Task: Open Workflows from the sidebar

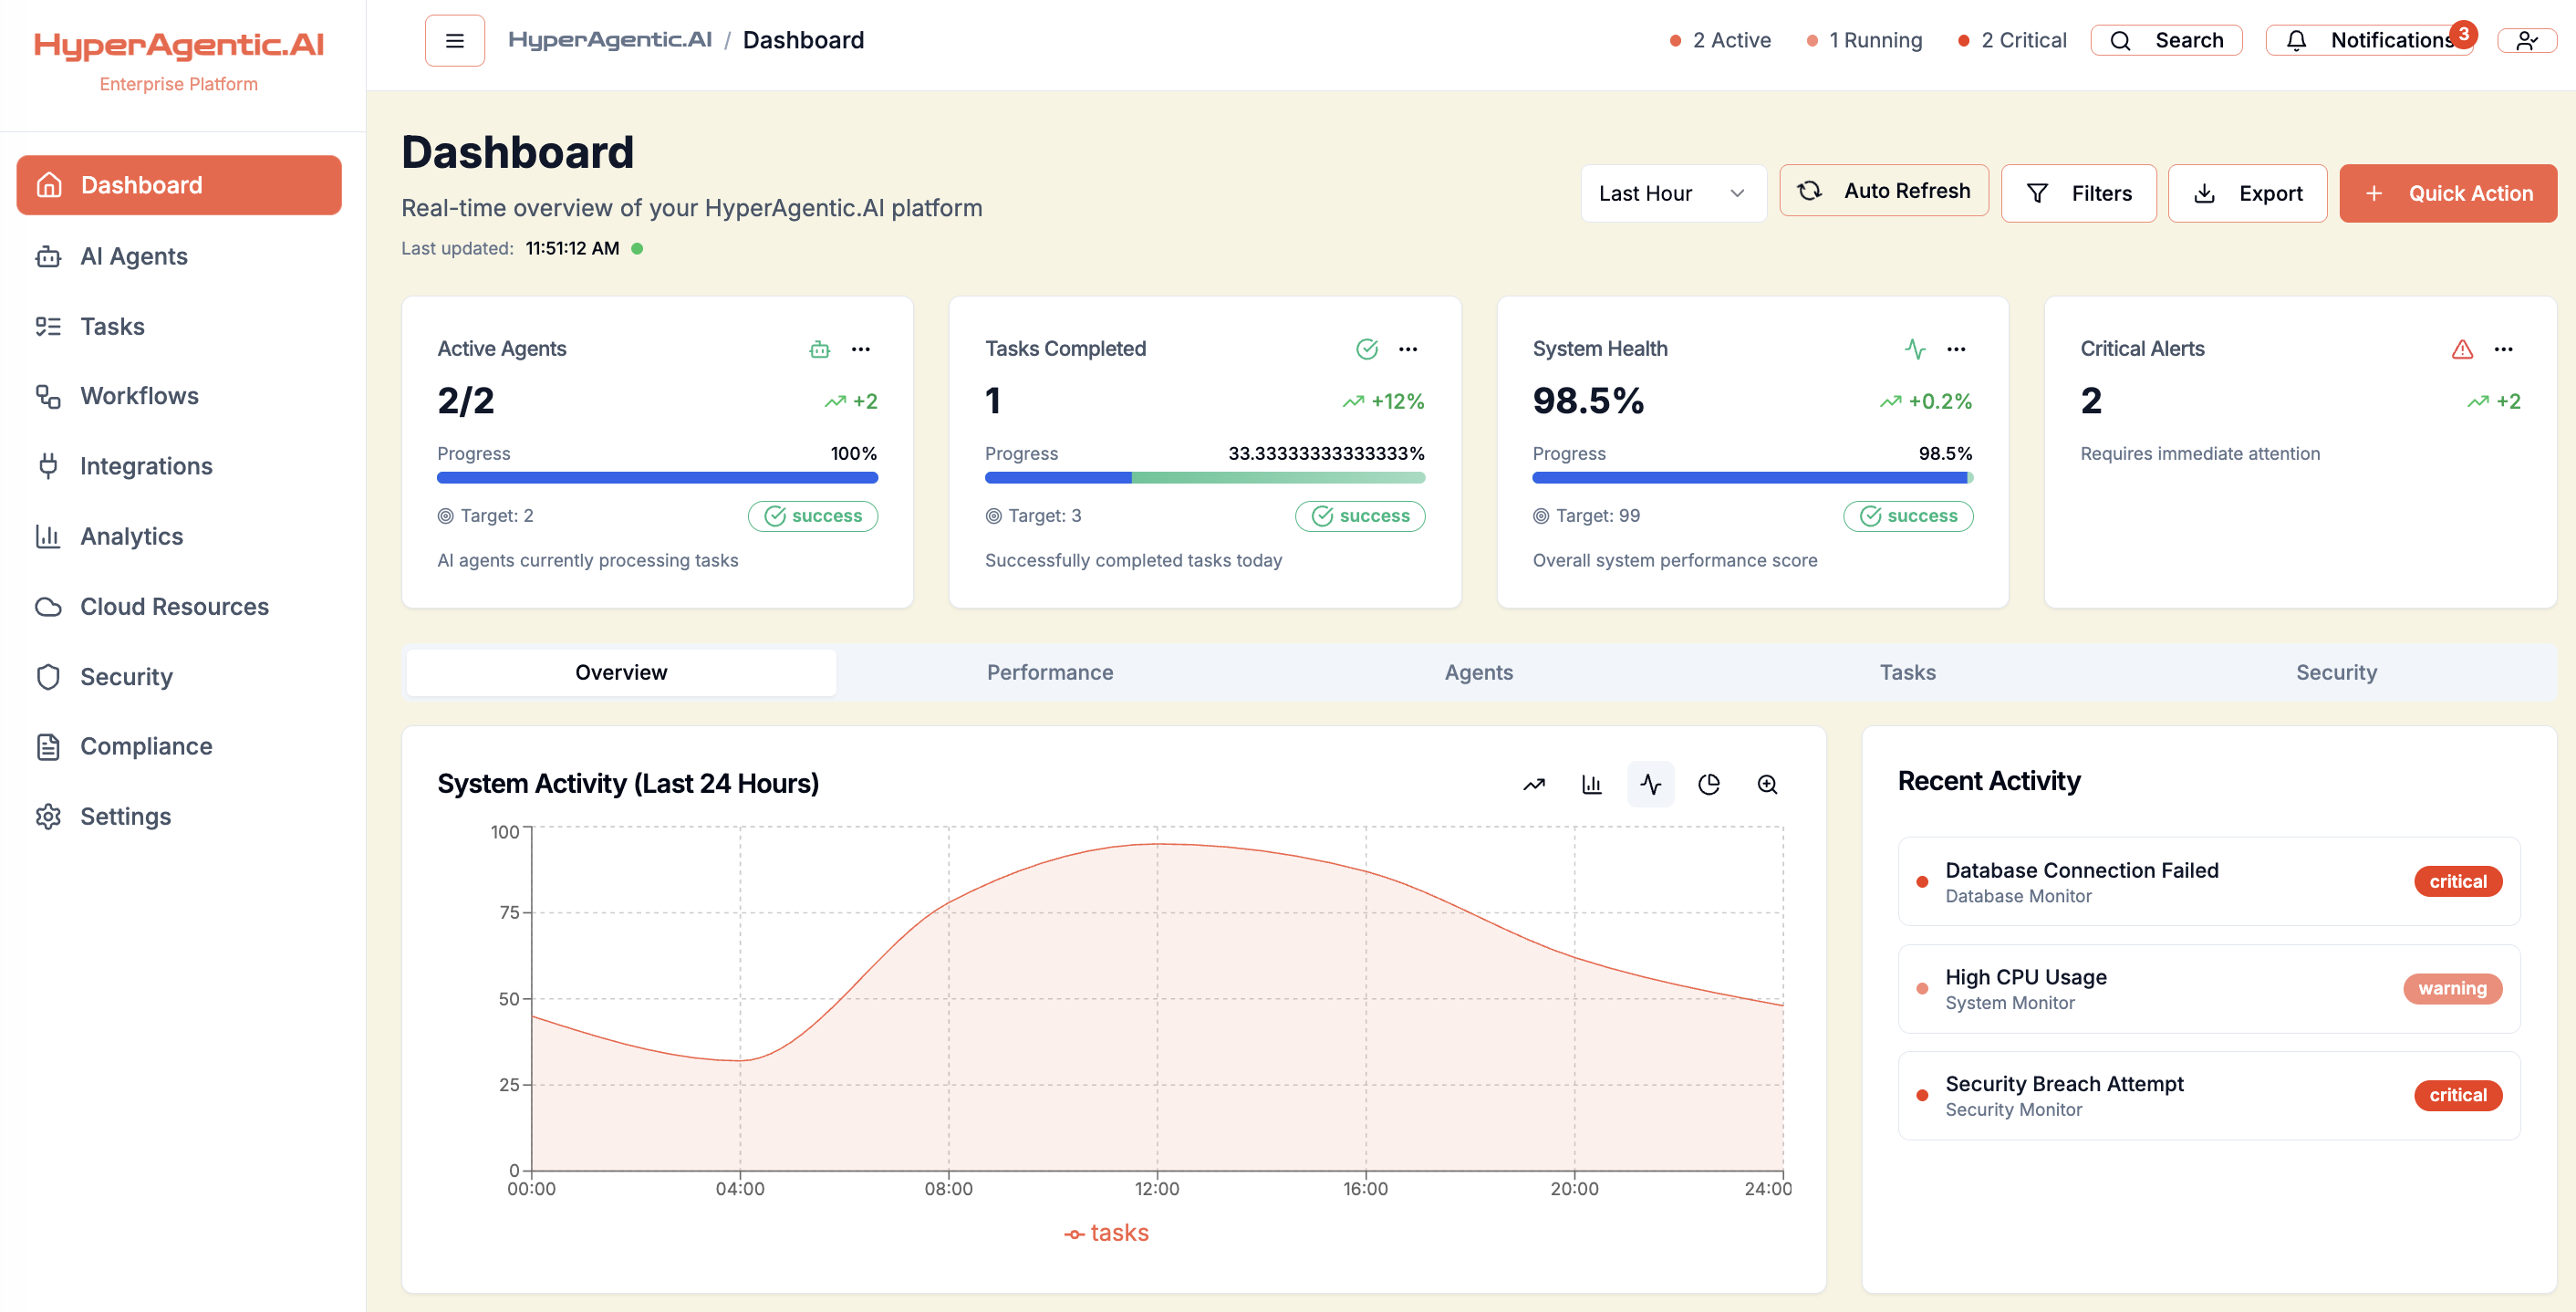Action: point(139,396)
